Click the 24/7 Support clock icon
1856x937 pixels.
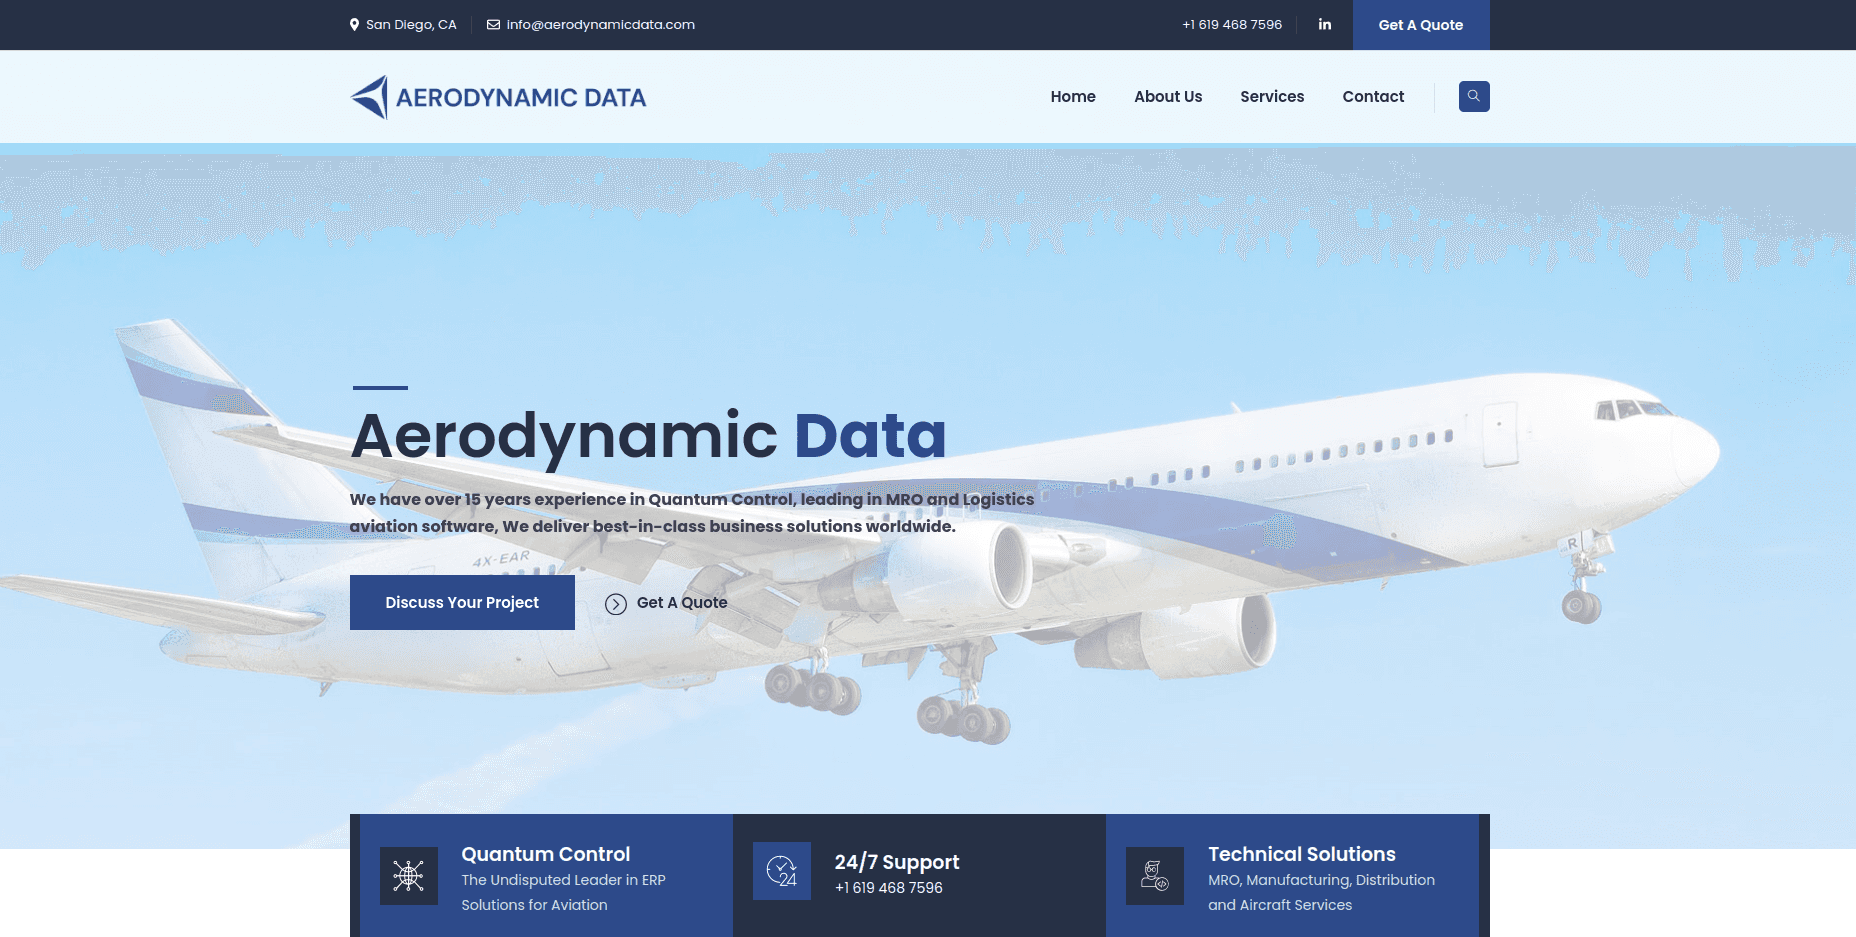[782, 871]
